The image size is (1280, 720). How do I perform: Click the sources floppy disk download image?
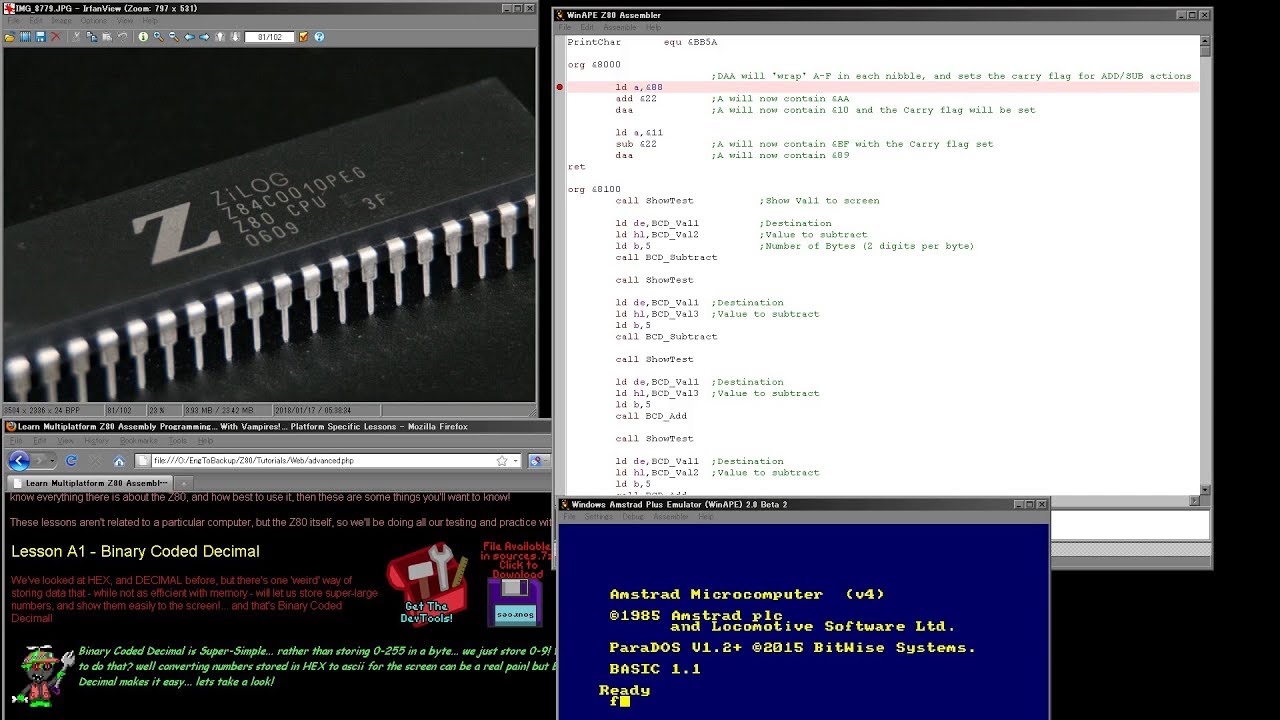[514, 602]
